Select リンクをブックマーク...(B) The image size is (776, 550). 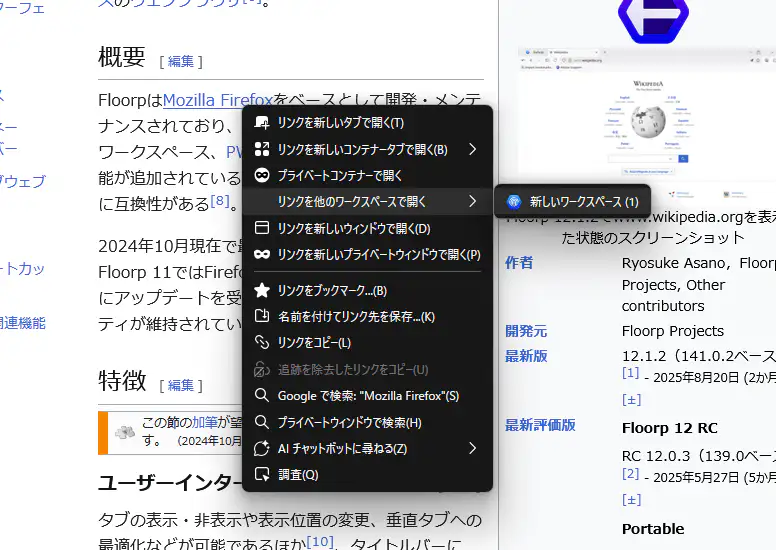(x=367, y=291)
